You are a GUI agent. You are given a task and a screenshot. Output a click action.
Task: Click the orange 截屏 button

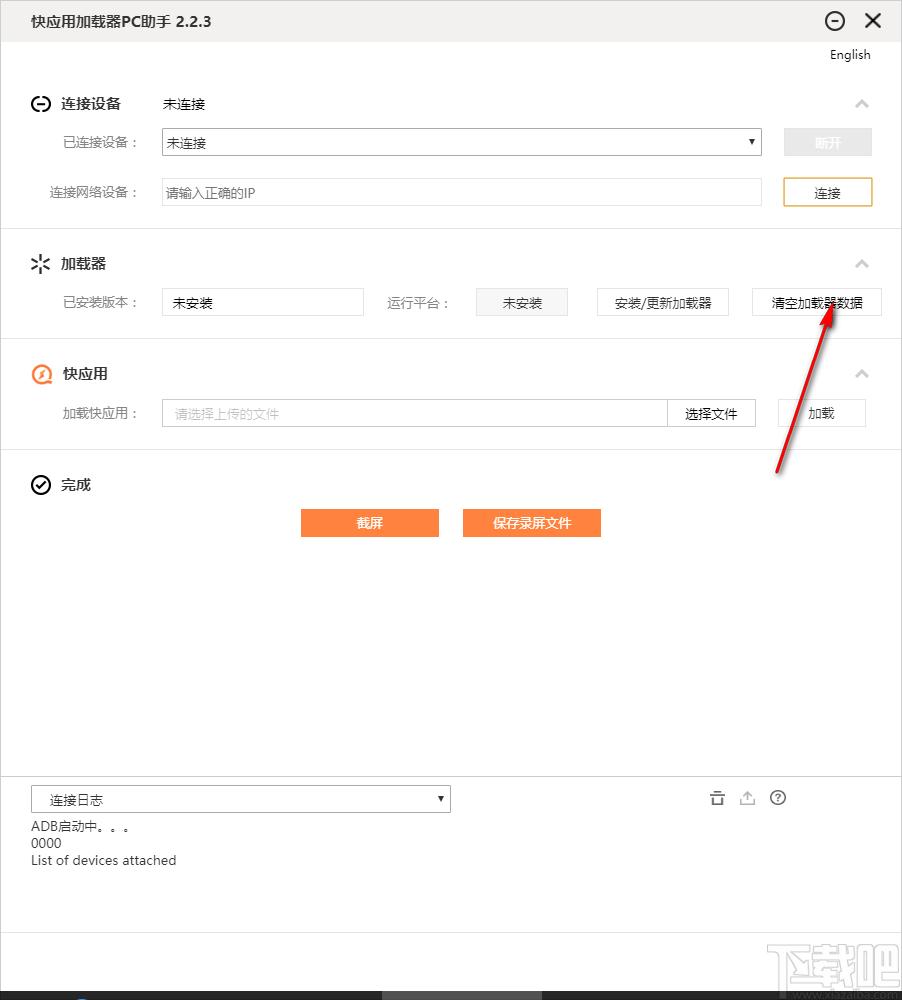tap(370, 523)
